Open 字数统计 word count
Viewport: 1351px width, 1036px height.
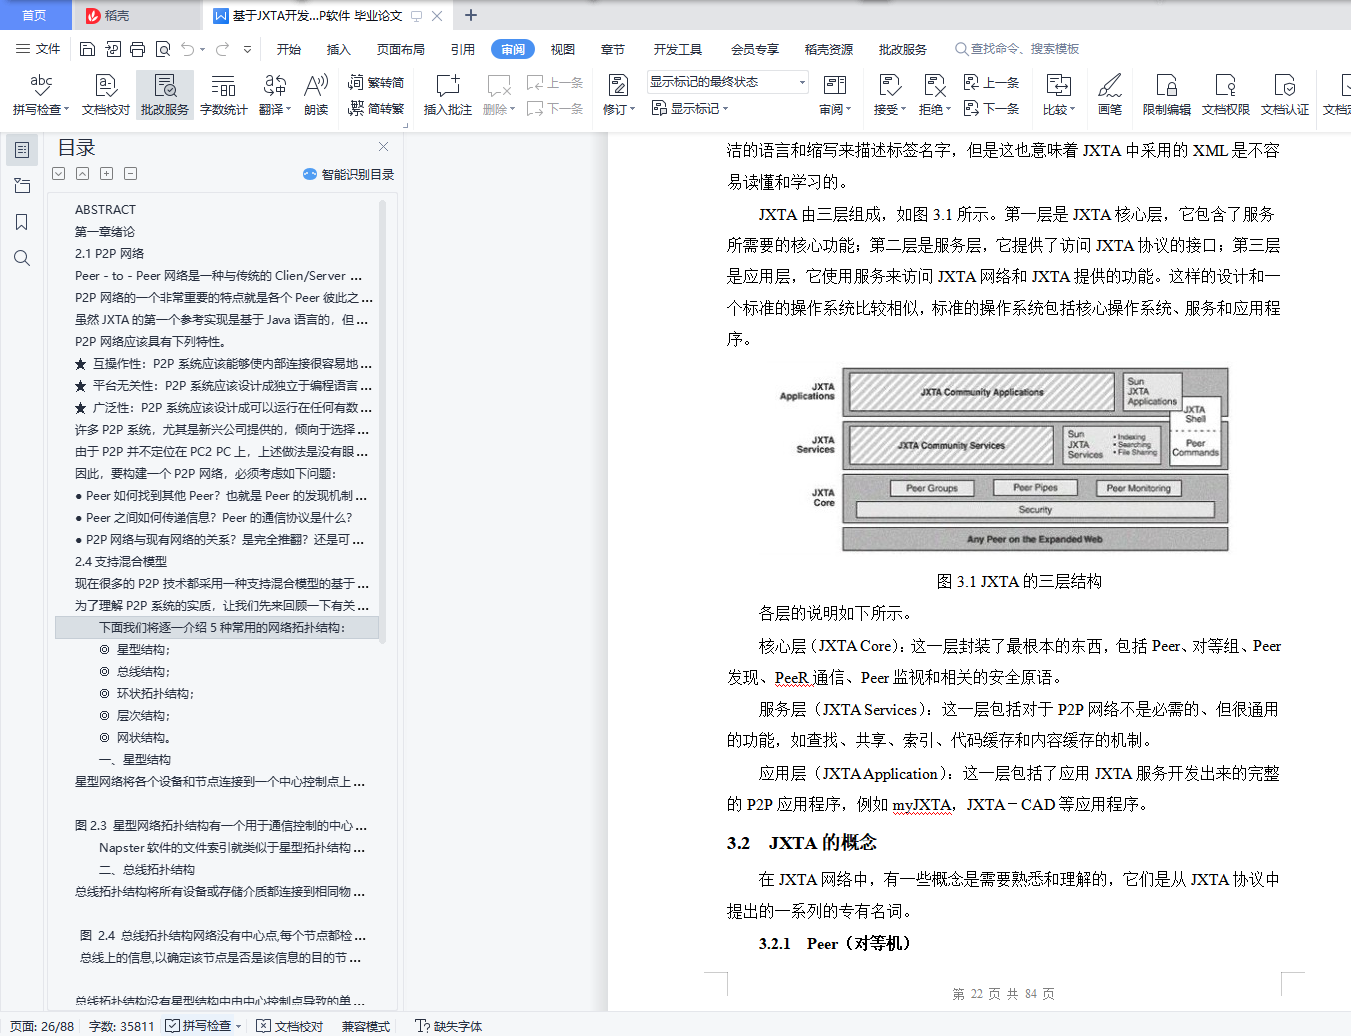[x=224, y=94]
